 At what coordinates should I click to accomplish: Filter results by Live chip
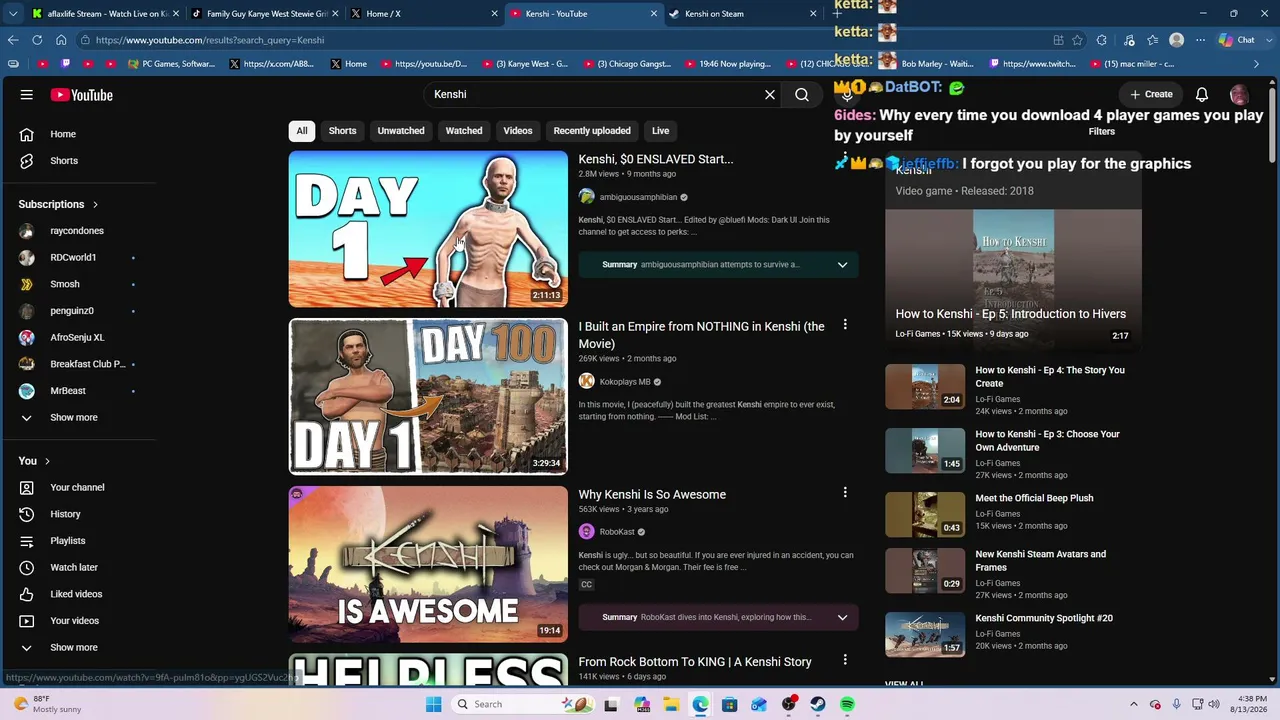661,131
